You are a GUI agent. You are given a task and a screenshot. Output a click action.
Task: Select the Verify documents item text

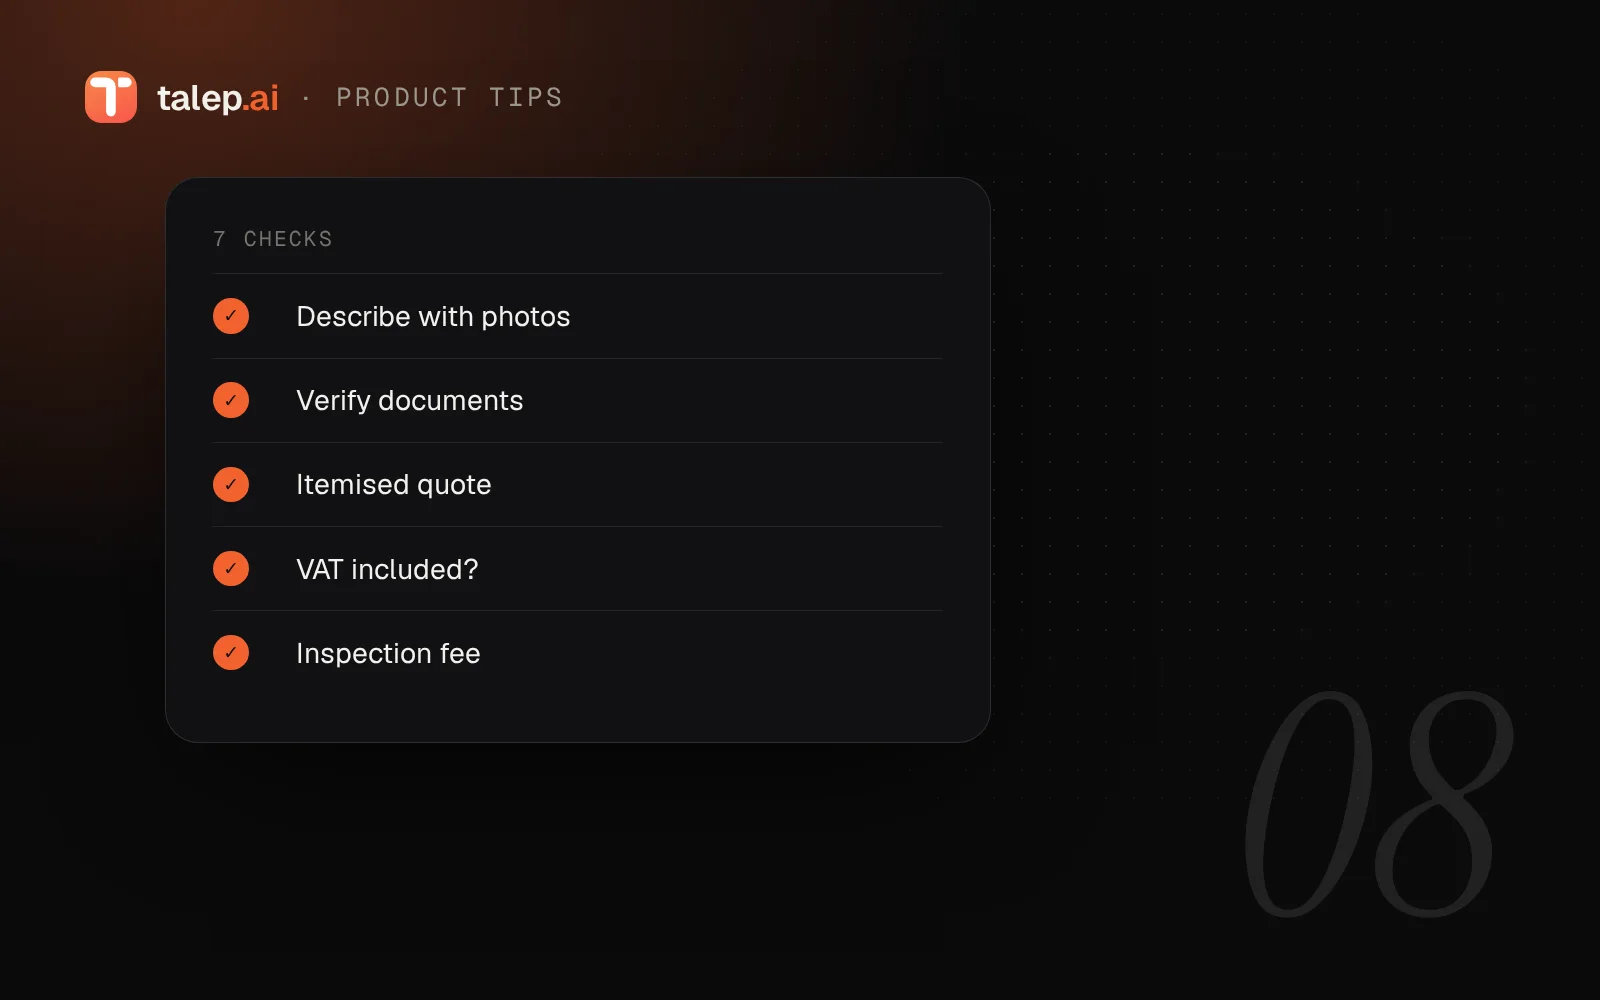[x=410, y=400]
